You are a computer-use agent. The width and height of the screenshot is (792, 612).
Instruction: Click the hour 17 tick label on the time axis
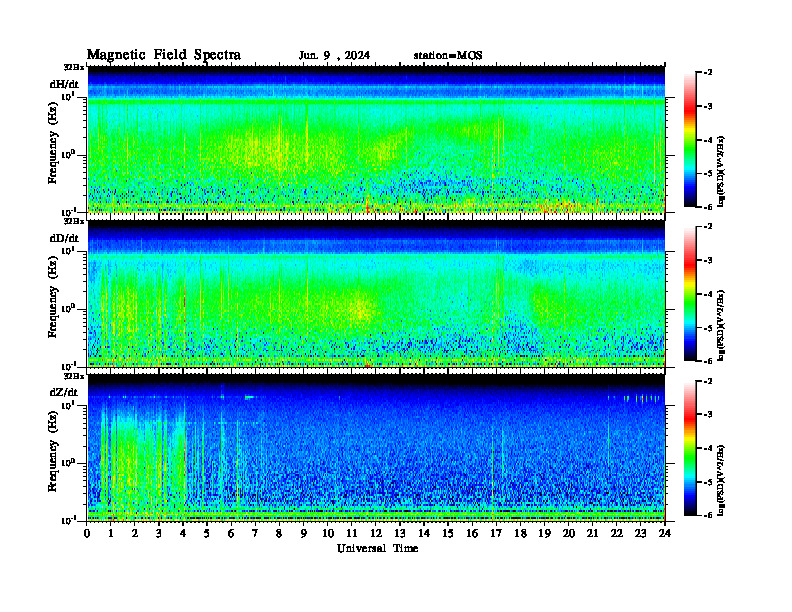(496, 533)
